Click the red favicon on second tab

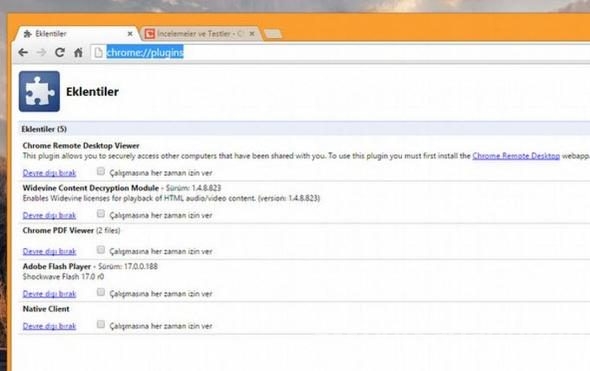(150, 34)
